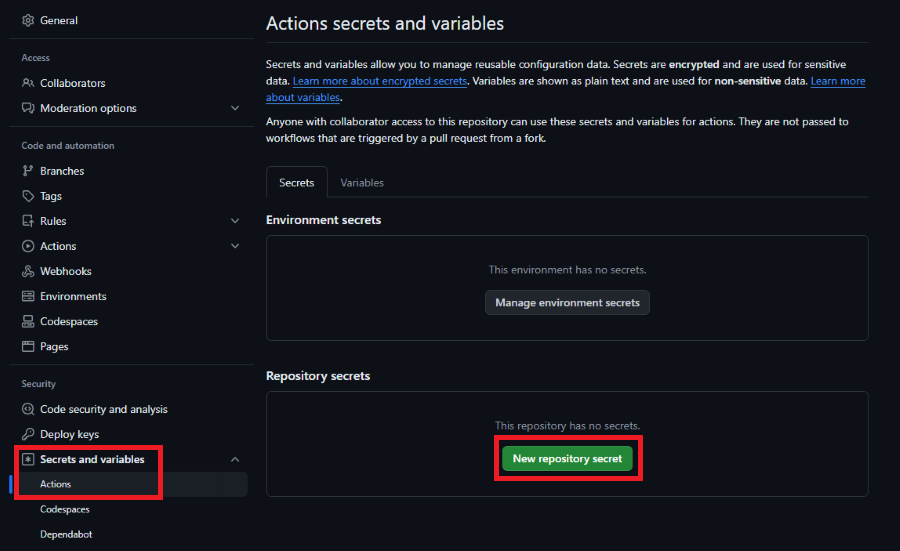Expand the Moderation options chevron
Viewport: 900px width, 551px height.
click(235, 108)
